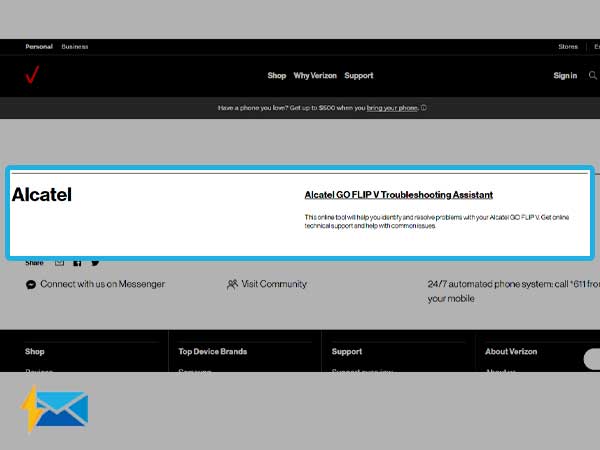600x450 pixels.
Task: Open the Support menu
Action: (x=359, y=76)
